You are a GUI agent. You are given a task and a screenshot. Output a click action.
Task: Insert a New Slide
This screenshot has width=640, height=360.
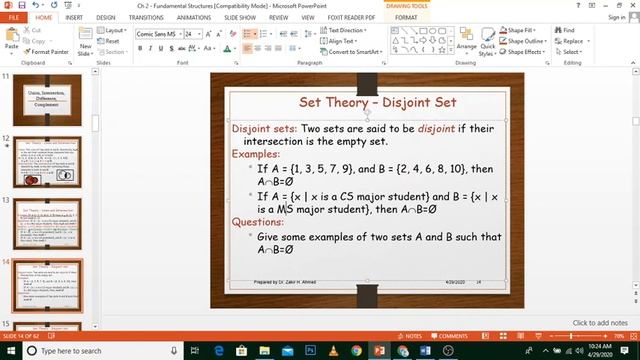[85, 42]
